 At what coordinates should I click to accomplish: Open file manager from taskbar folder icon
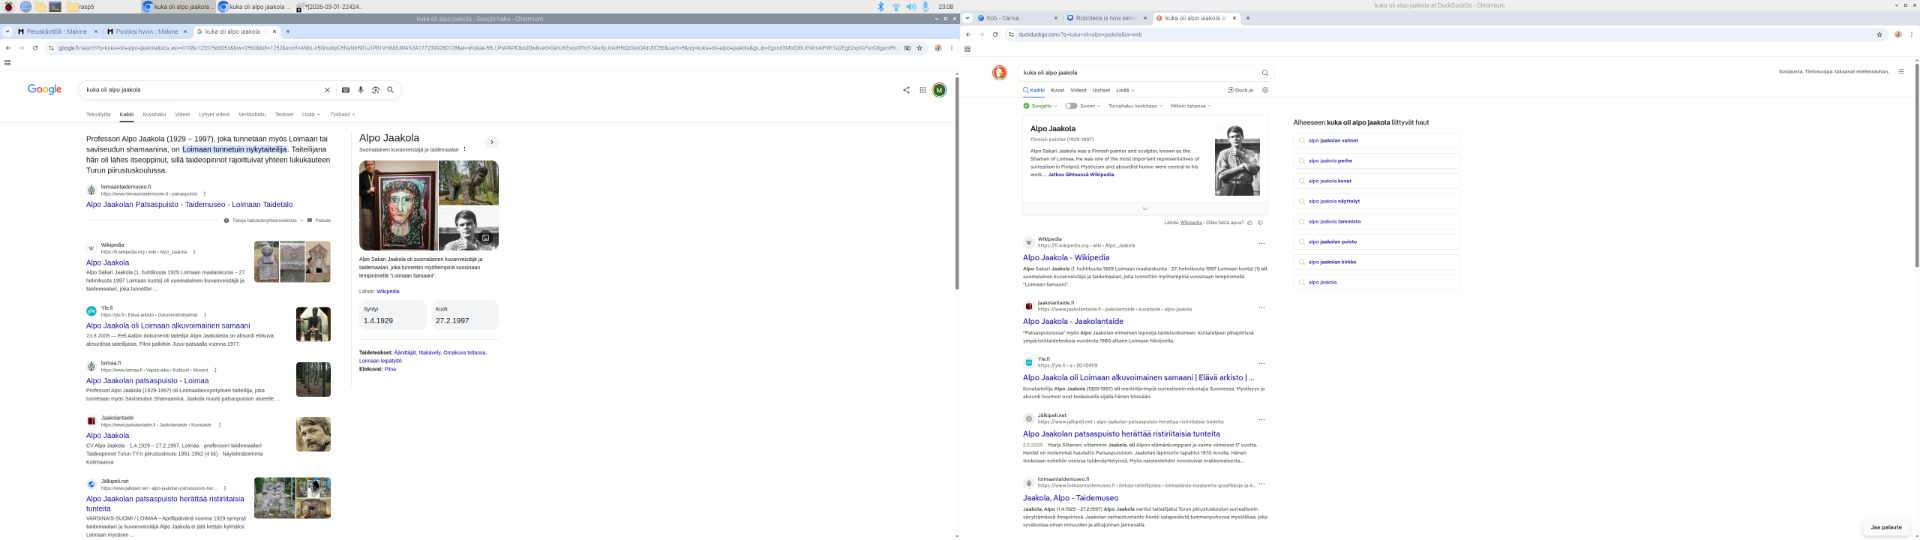(40, 6)
